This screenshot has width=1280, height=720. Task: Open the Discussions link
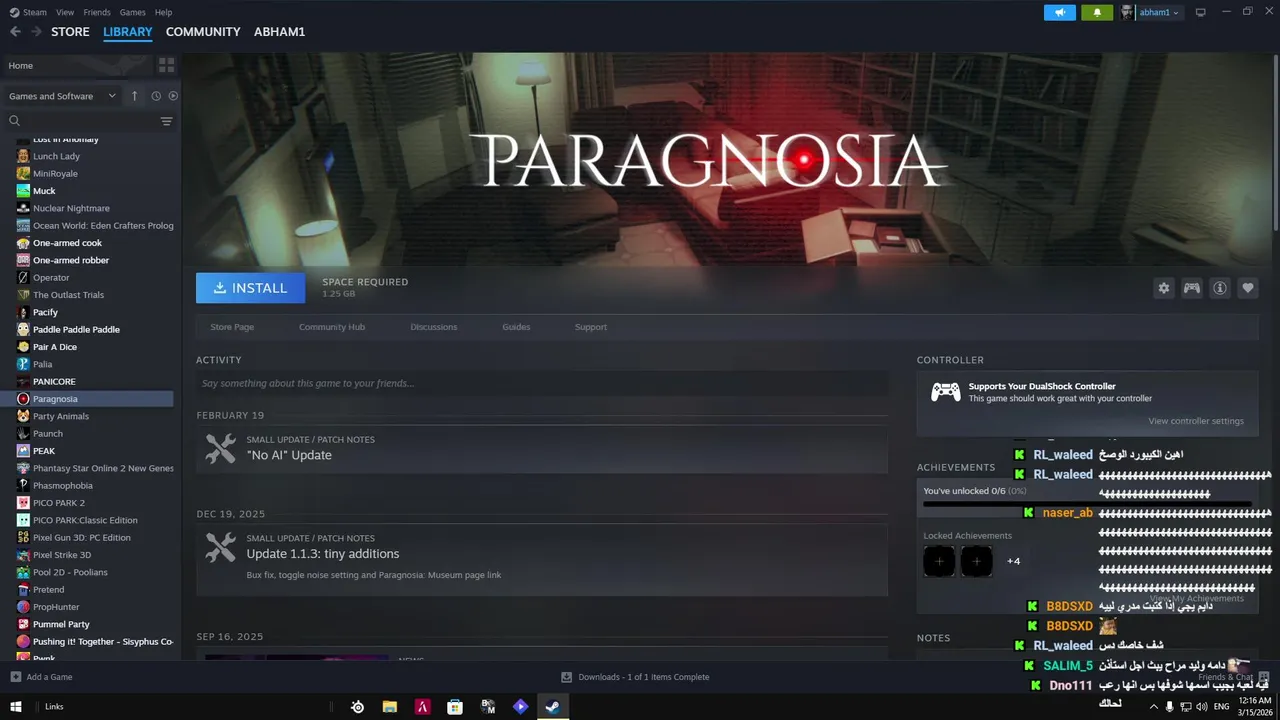tap(434, 327)
